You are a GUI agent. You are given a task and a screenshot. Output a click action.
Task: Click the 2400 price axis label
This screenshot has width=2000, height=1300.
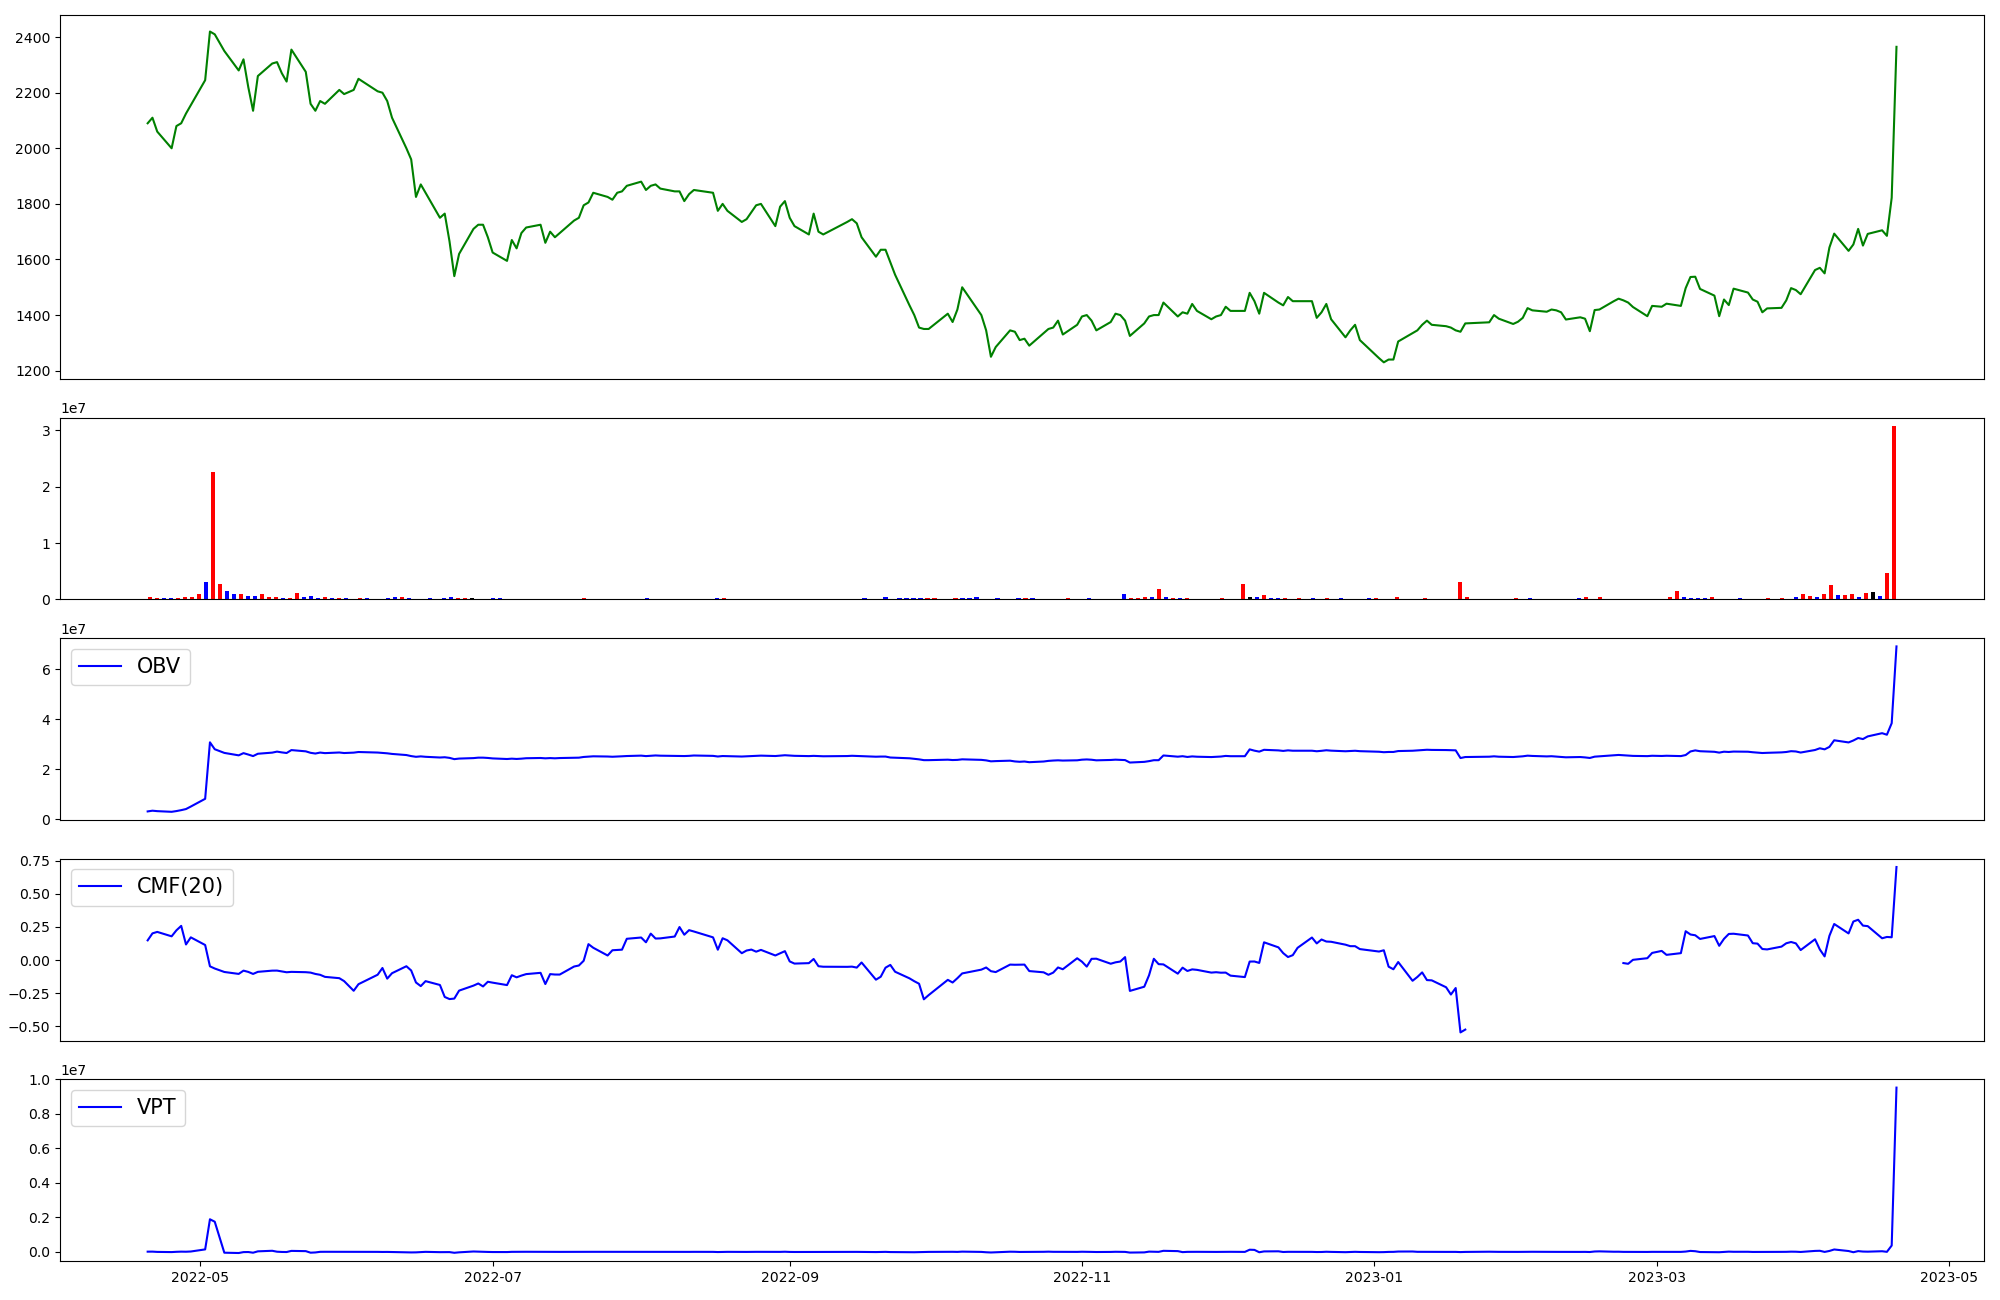32,38
